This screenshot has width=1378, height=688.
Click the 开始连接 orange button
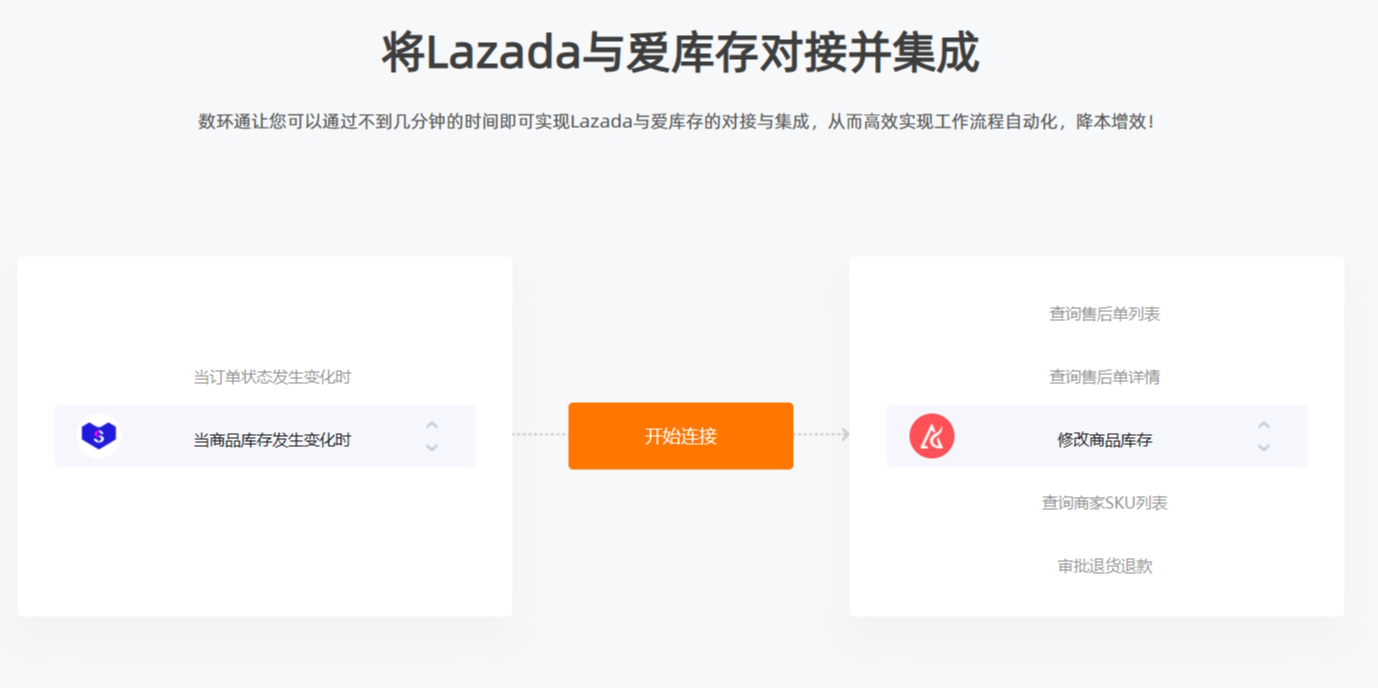(x=681, y=436)
